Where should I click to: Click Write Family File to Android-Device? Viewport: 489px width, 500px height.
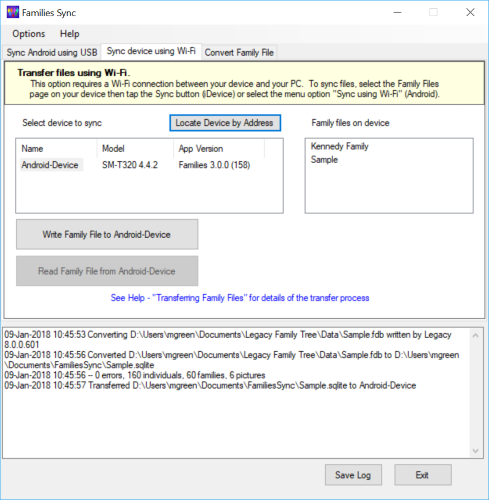(x=107, y=234)
